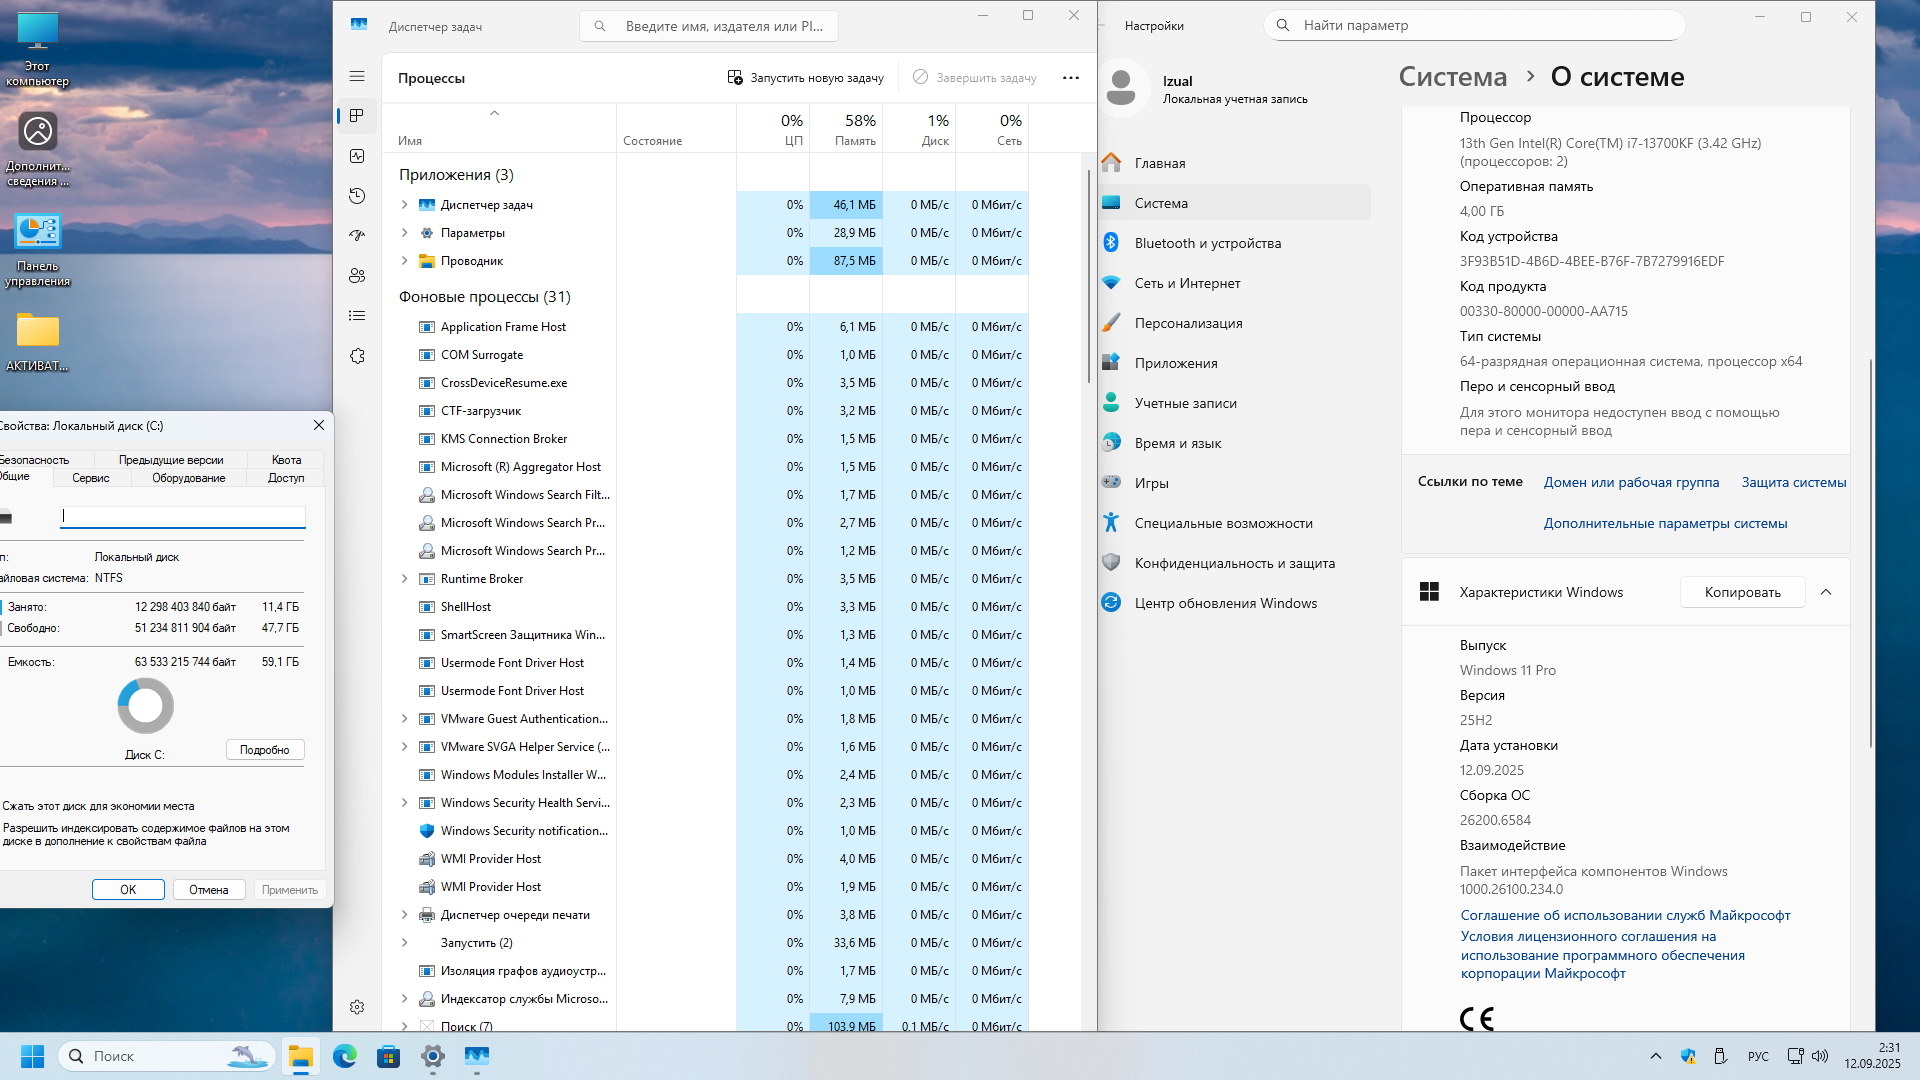This screenshot has width=1920, height=1080.
Task: Open Users page icon in Task Manager
Action: tap(357, 276)
